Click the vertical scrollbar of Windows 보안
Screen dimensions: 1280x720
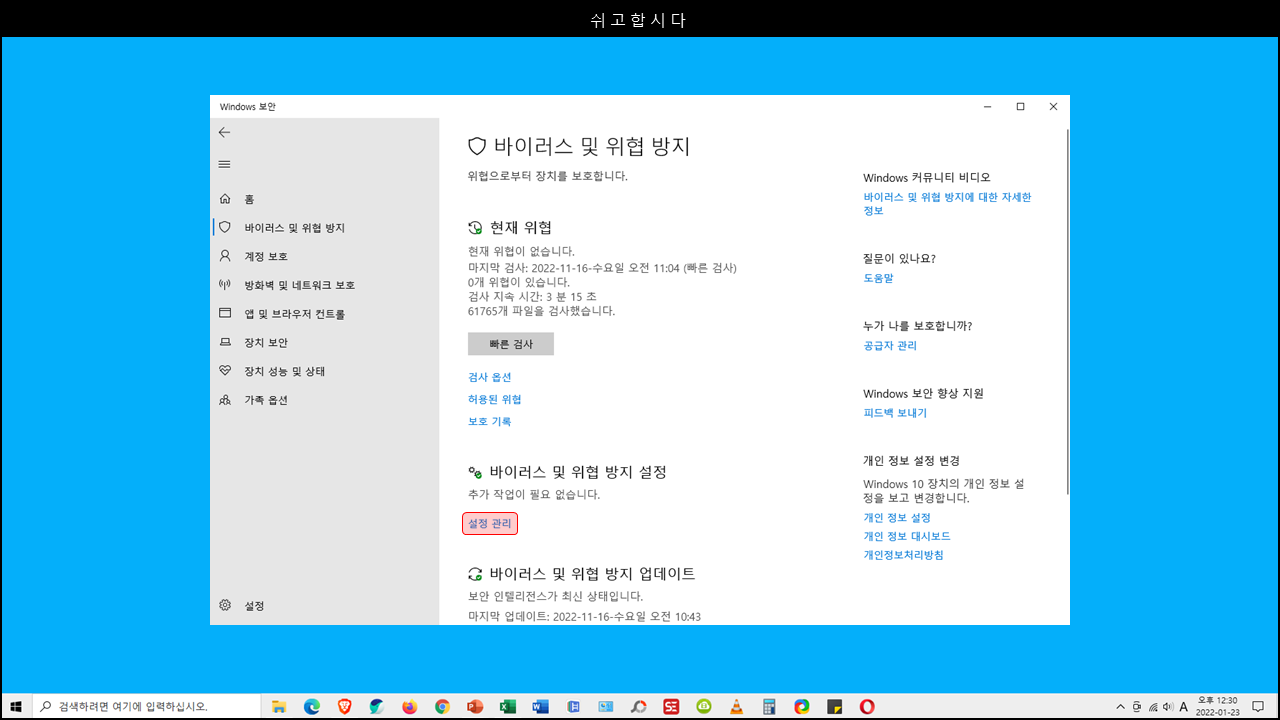coord(1067,310)
